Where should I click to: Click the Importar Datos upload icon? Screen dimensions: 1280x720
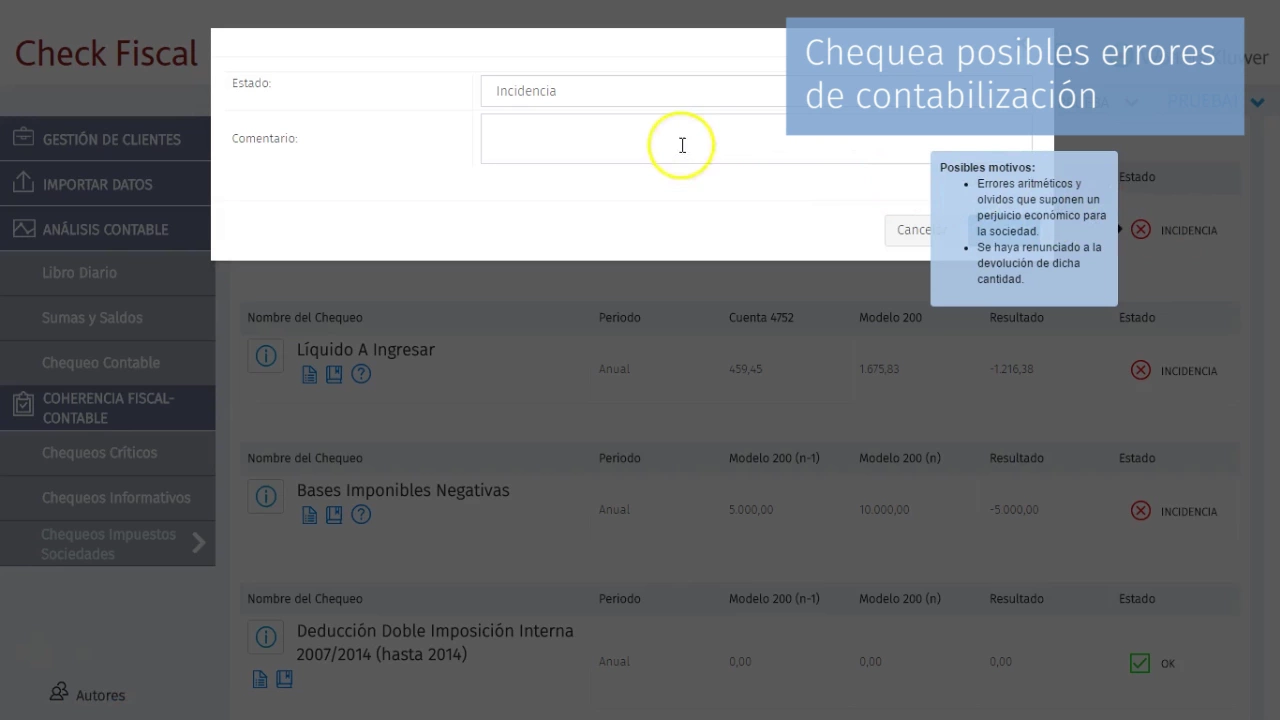click(23, 183)
